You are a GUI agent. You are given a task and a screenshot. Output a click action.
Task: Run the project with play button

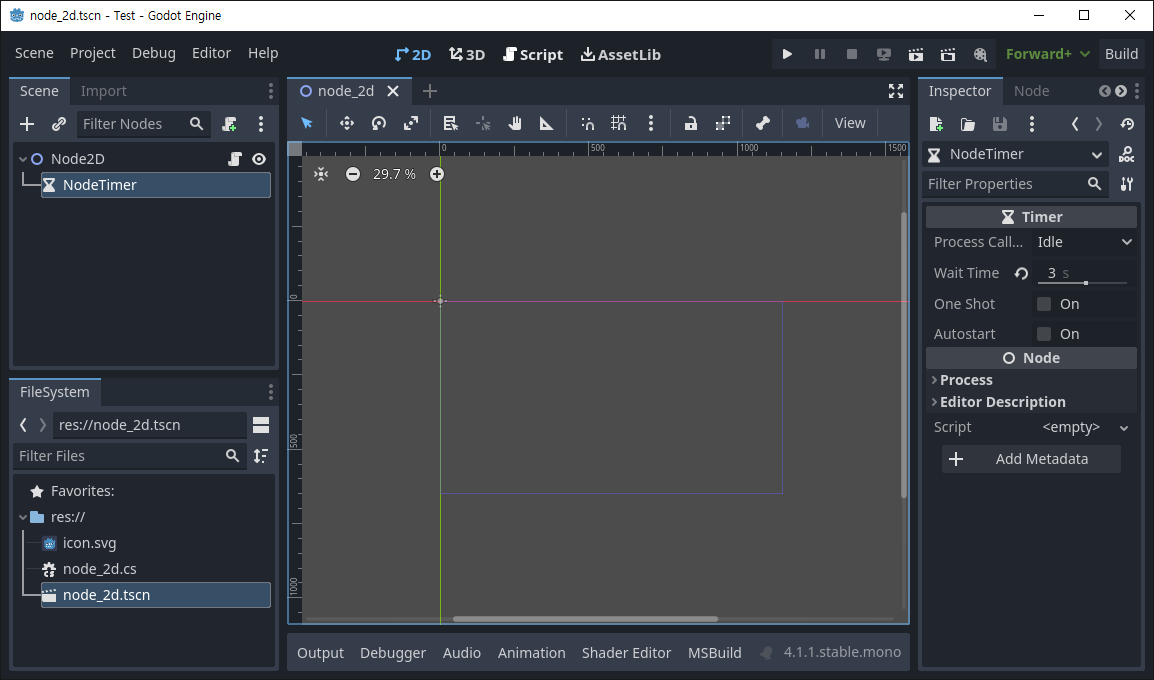(787, 54)
